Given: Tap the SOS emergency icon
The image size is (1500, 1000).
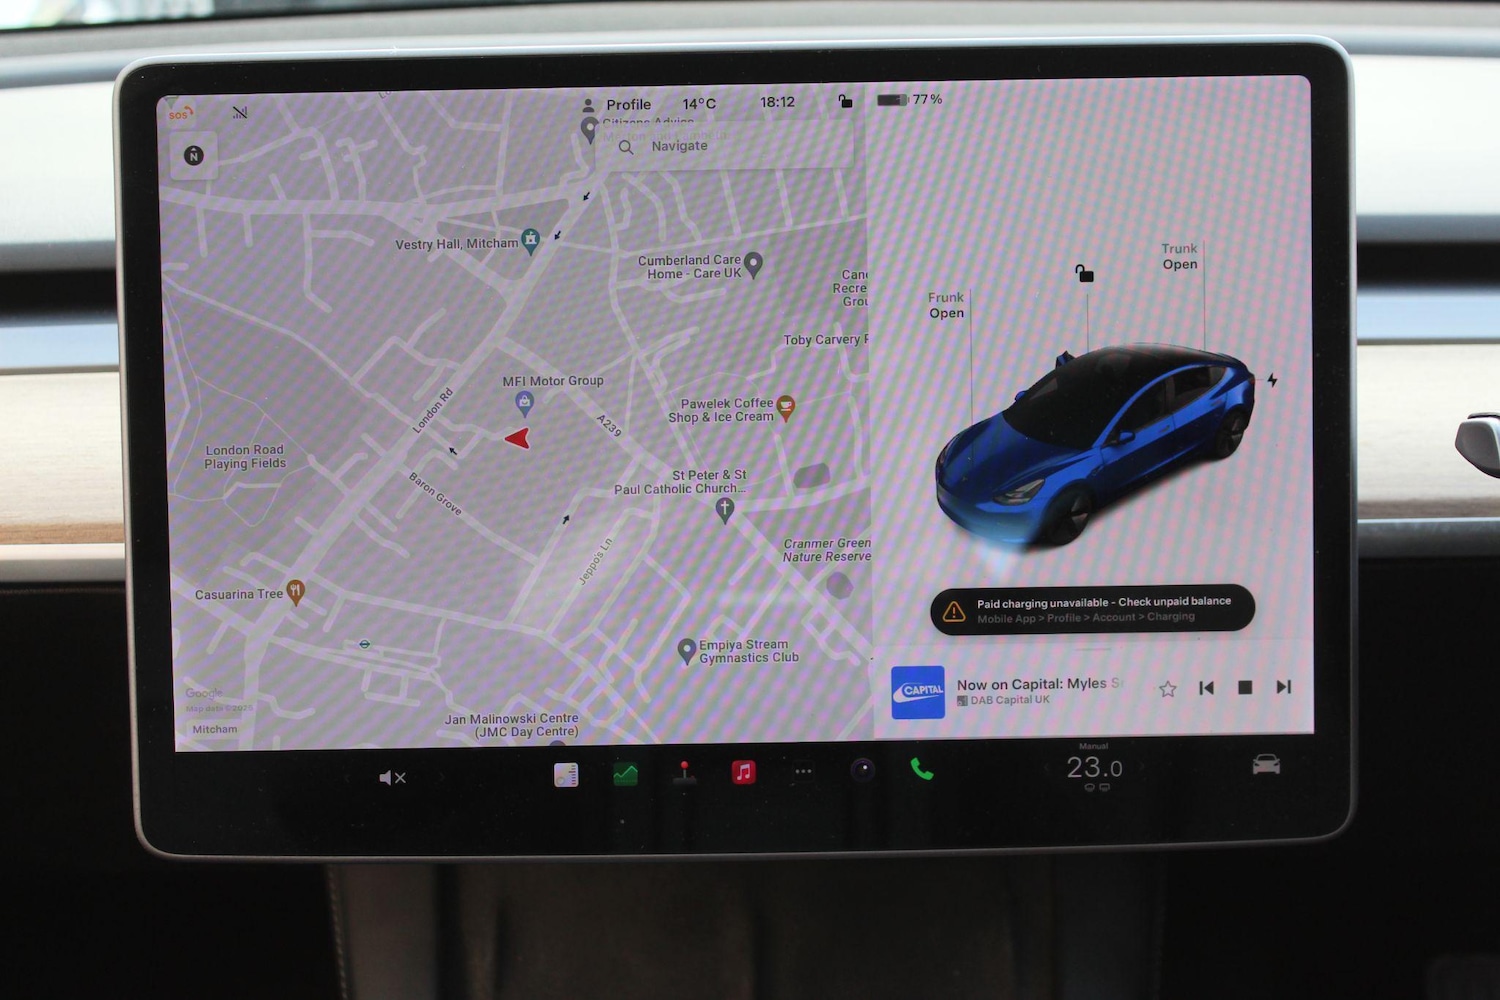Looking at the screenshot, I should (180, 114).
